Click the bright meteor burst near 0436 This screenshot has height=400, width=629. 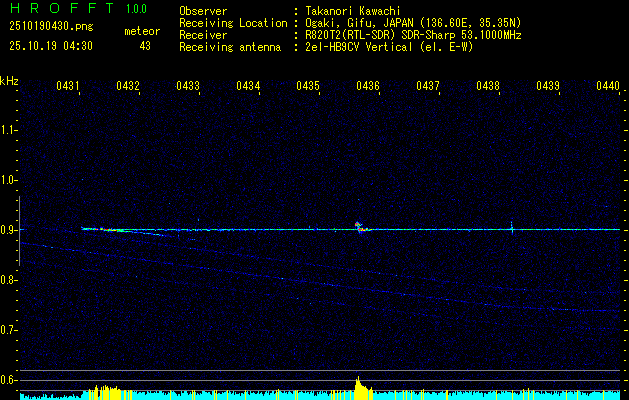click(361, 227)
